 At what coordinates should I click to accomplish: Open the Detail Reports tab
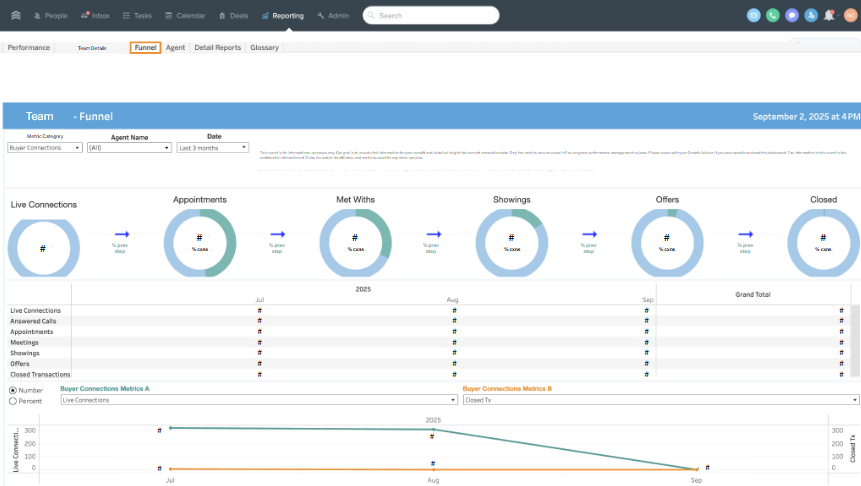pyautogui.click(x=217, y=47)
